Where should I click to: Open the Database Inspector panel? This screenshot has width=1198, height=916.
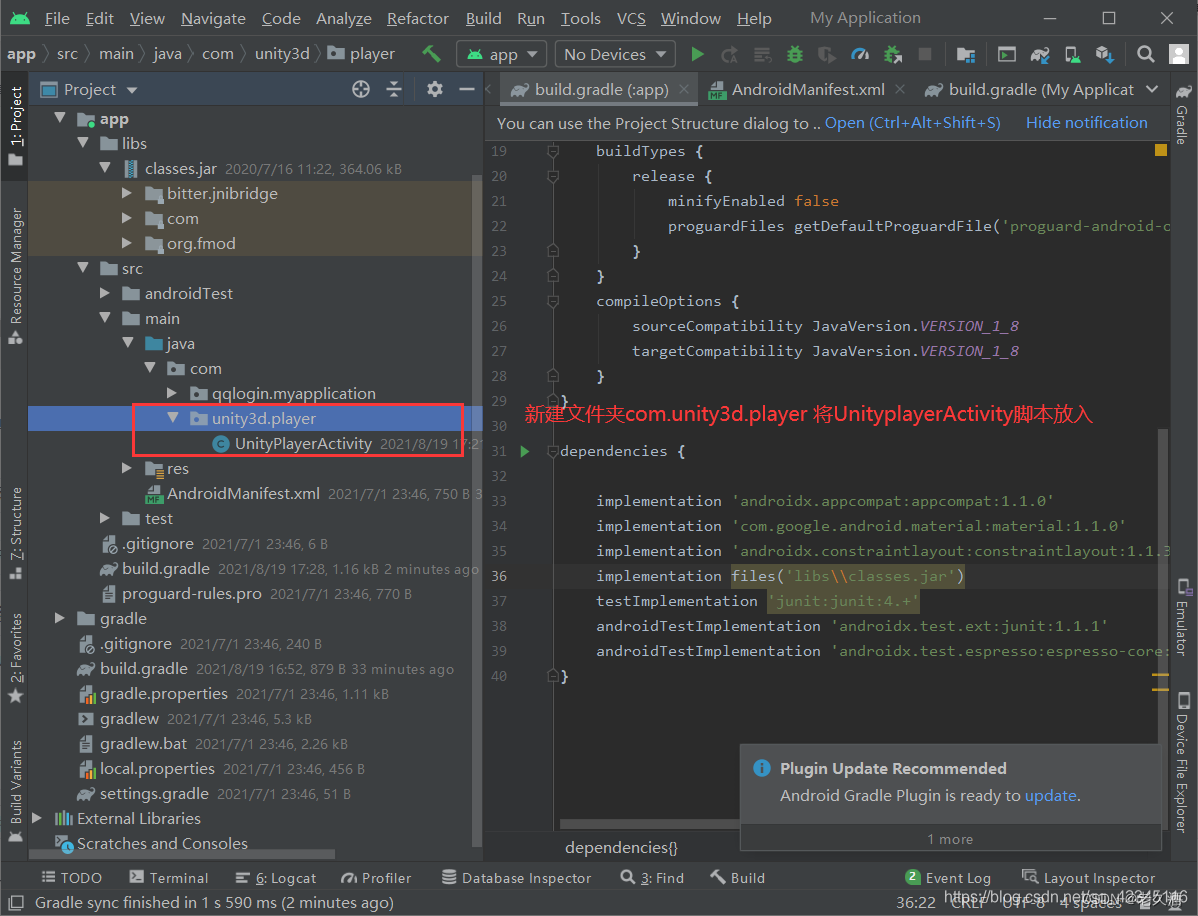[x=516, y=877]
